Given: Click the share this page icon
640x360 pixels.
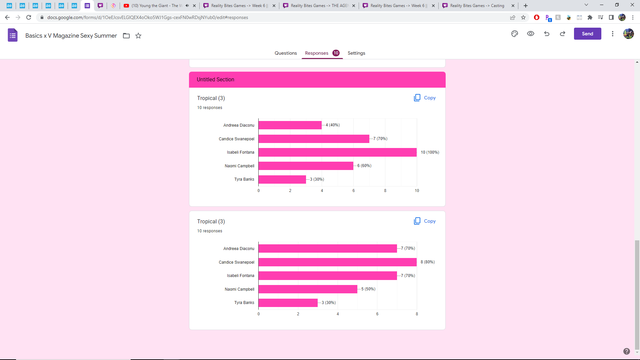Looking at the screenshot, I should 512,18.
